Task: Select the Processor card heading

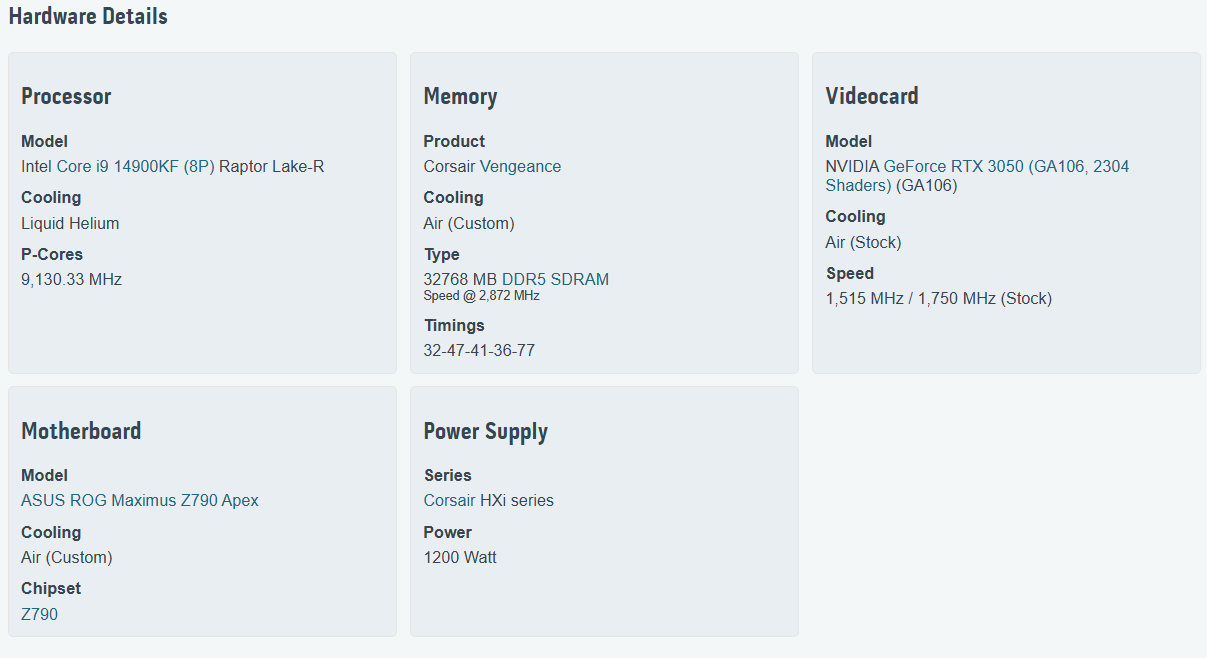Action: point(66,96)
